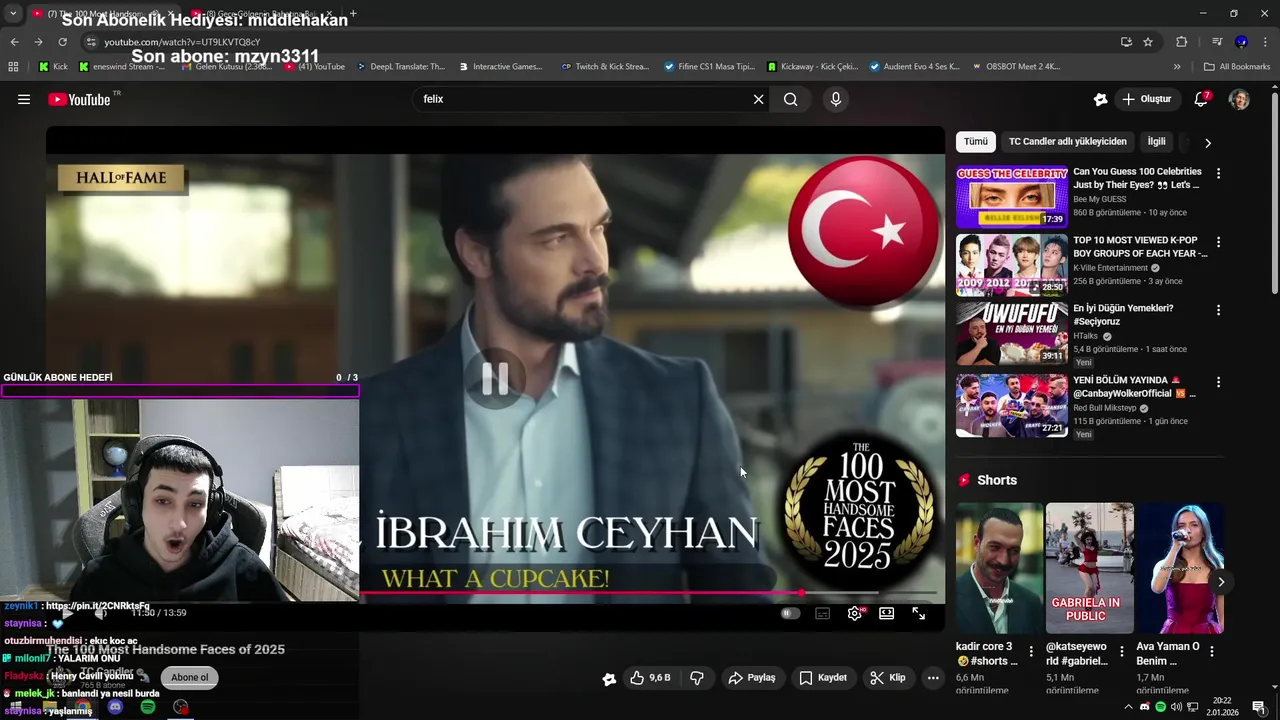The image size is (1280, 720).
Task: Run search with magnifier button
Action: click(x=791, y=99)
